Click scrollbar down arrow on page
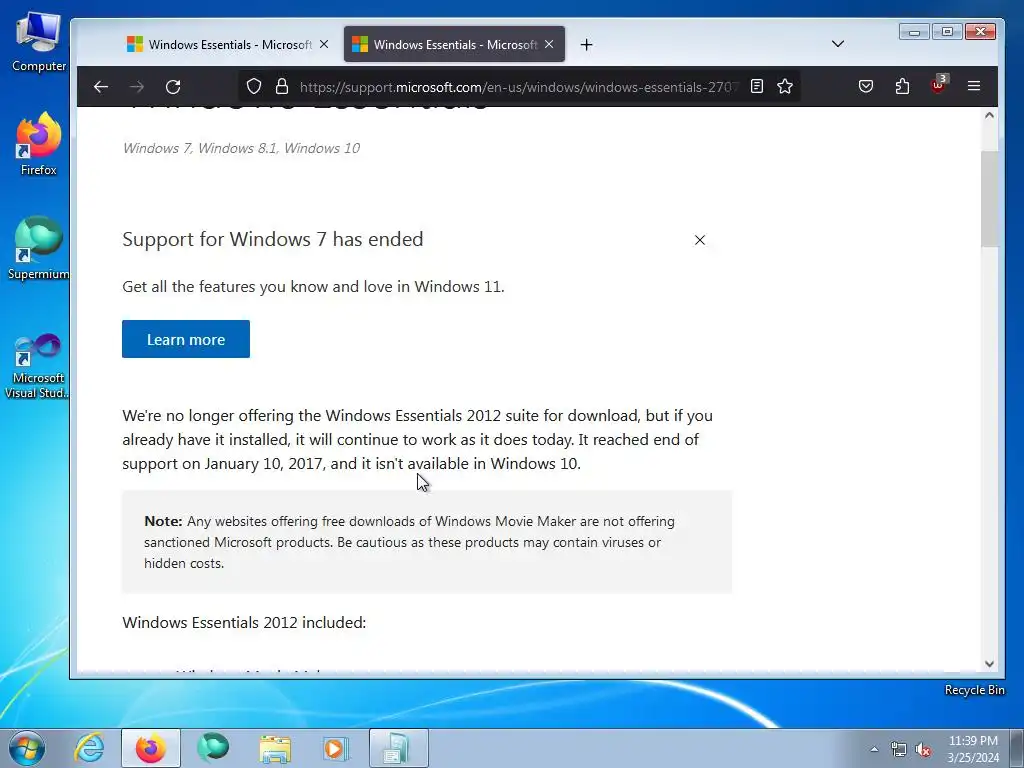The height and width of the screenshot is (768, 1024). pyautogui.click(x=989, y=664)
